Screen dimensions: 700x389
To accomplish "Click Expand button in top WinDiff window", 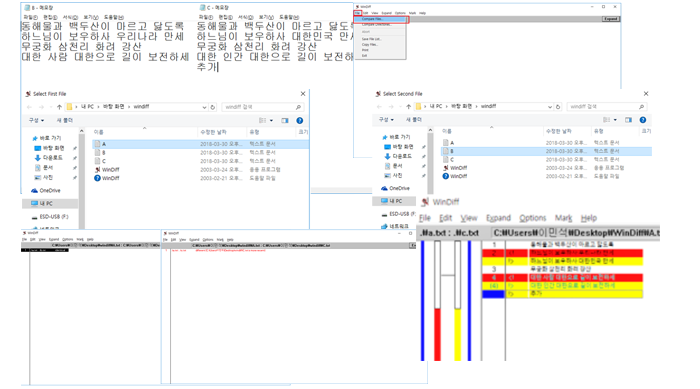I will click(610, 19).
